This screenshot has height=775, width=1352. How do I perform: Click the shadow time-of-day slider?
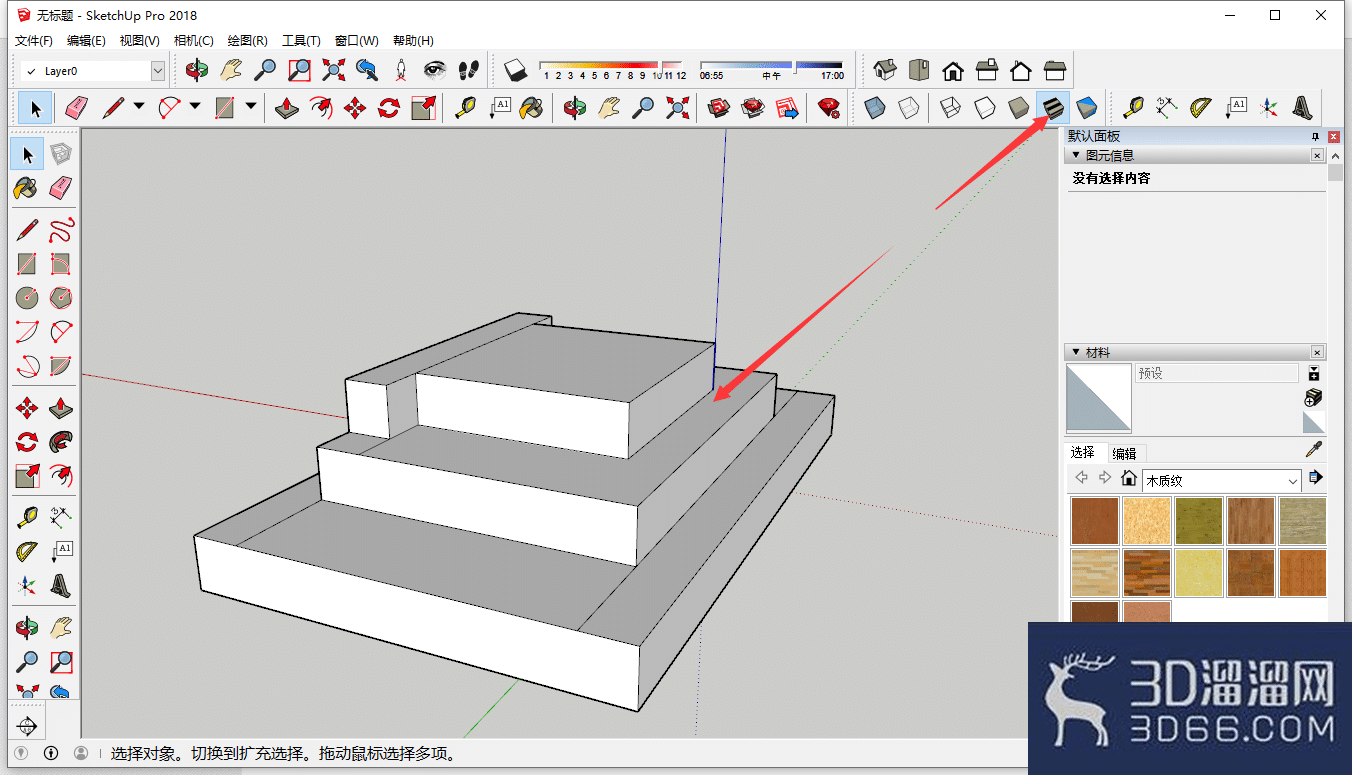(771, 68)
